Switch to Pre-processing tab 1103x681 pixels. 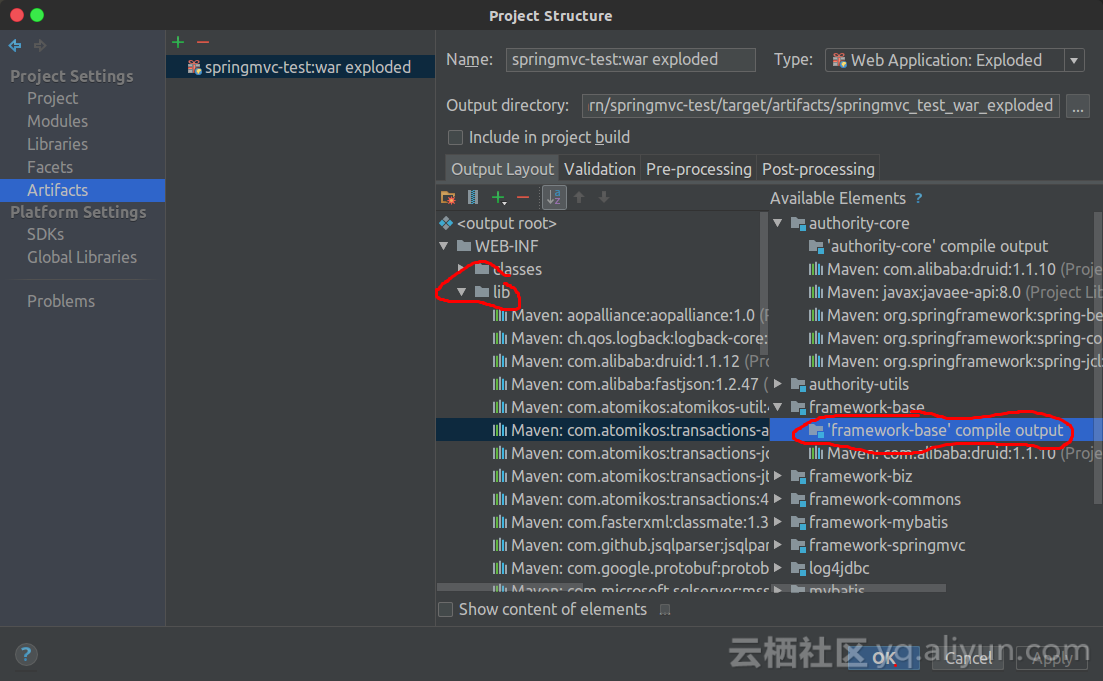(699, 169)
